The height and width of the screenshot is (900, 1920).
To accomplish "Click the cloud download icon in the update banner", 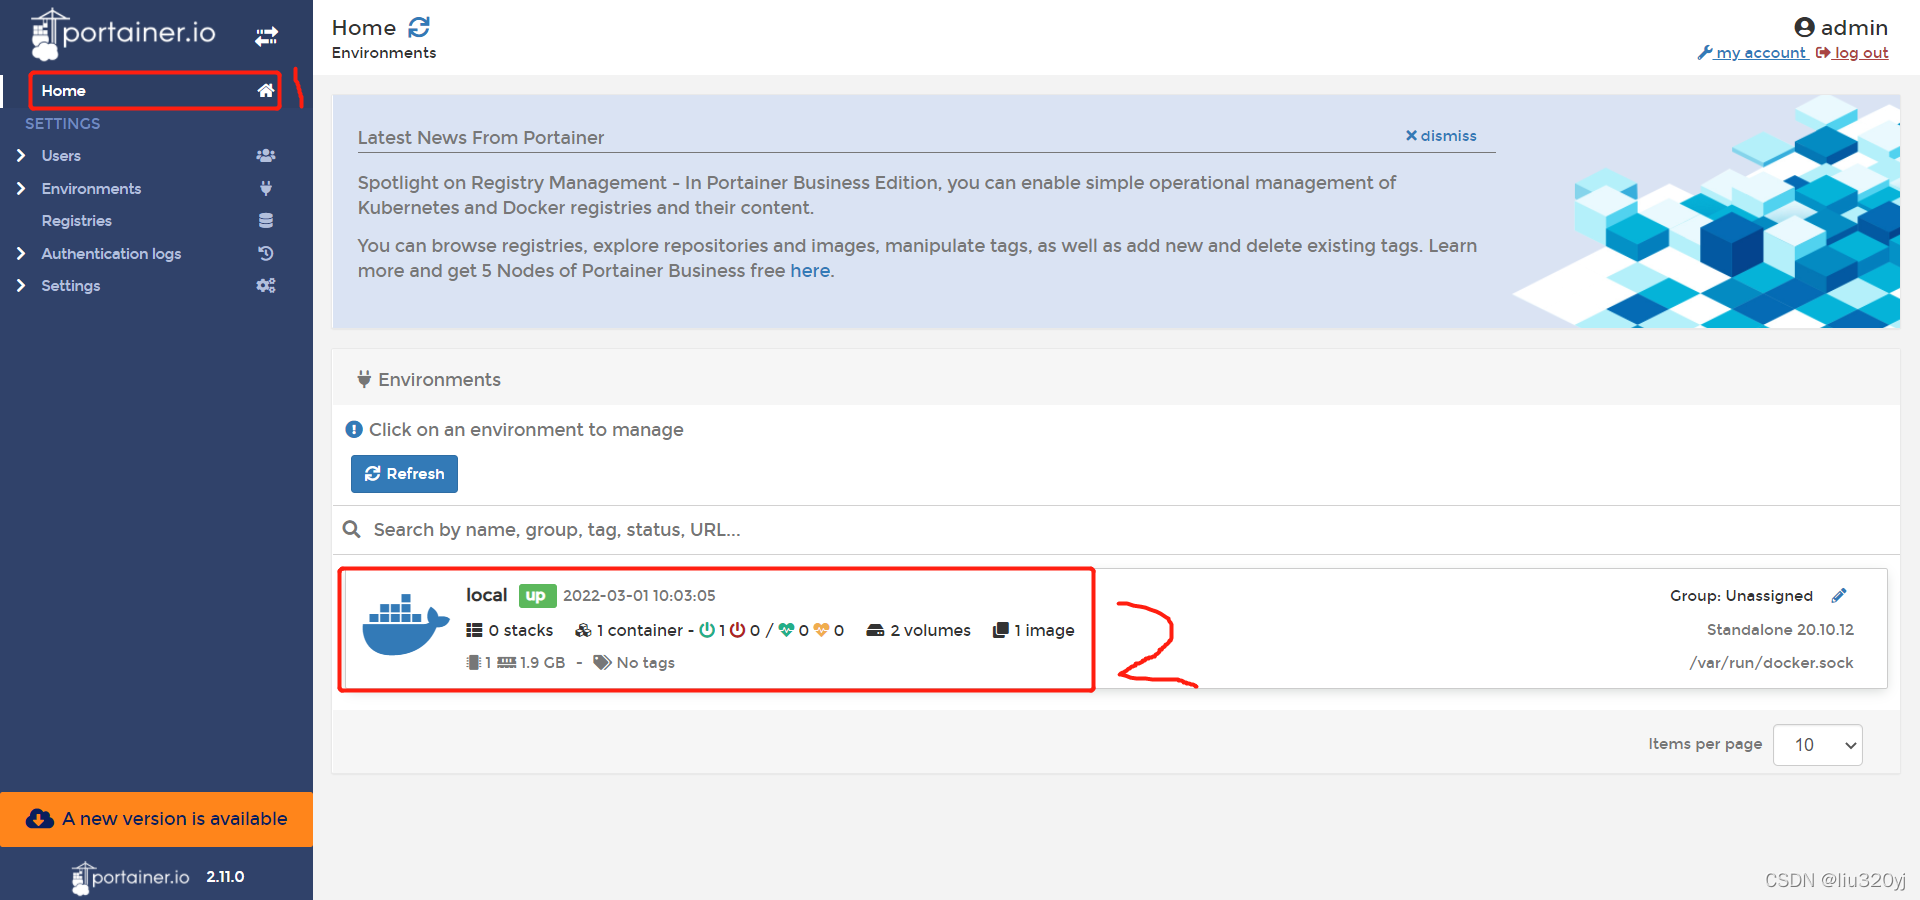I will tap(40, 819).
